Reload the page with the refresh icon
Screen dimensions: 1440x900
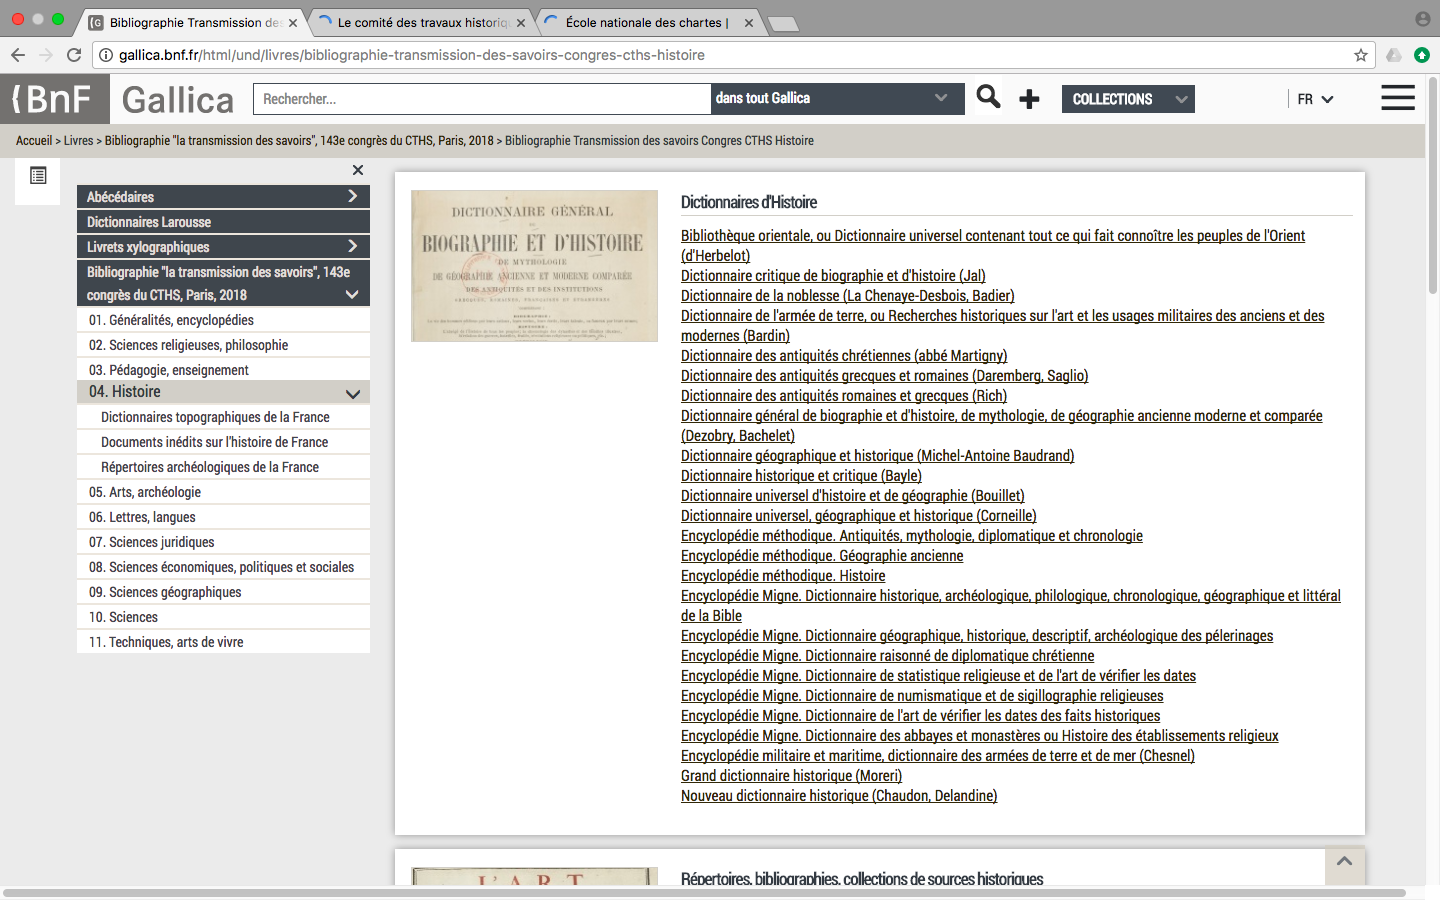74,55
